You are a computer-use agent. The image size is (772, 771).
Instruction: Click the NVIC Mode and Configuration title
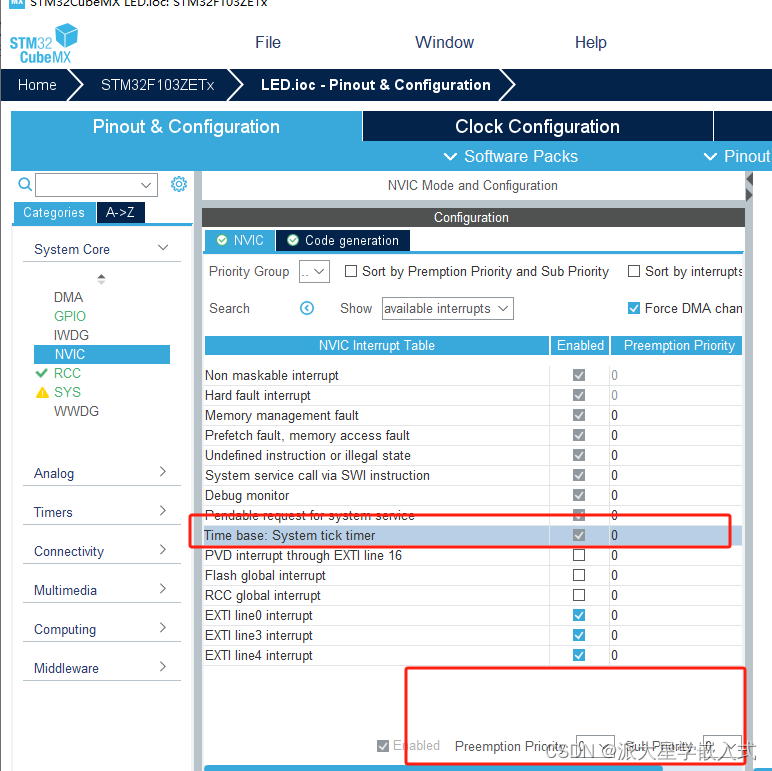pos(473,186)
